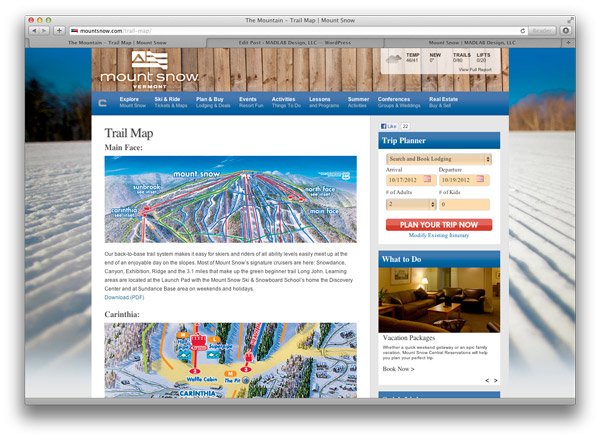The width and height of the screenshot is (600, 439).
Task: Click the Vacation Packages room photo
Action: tap(439, 300)
